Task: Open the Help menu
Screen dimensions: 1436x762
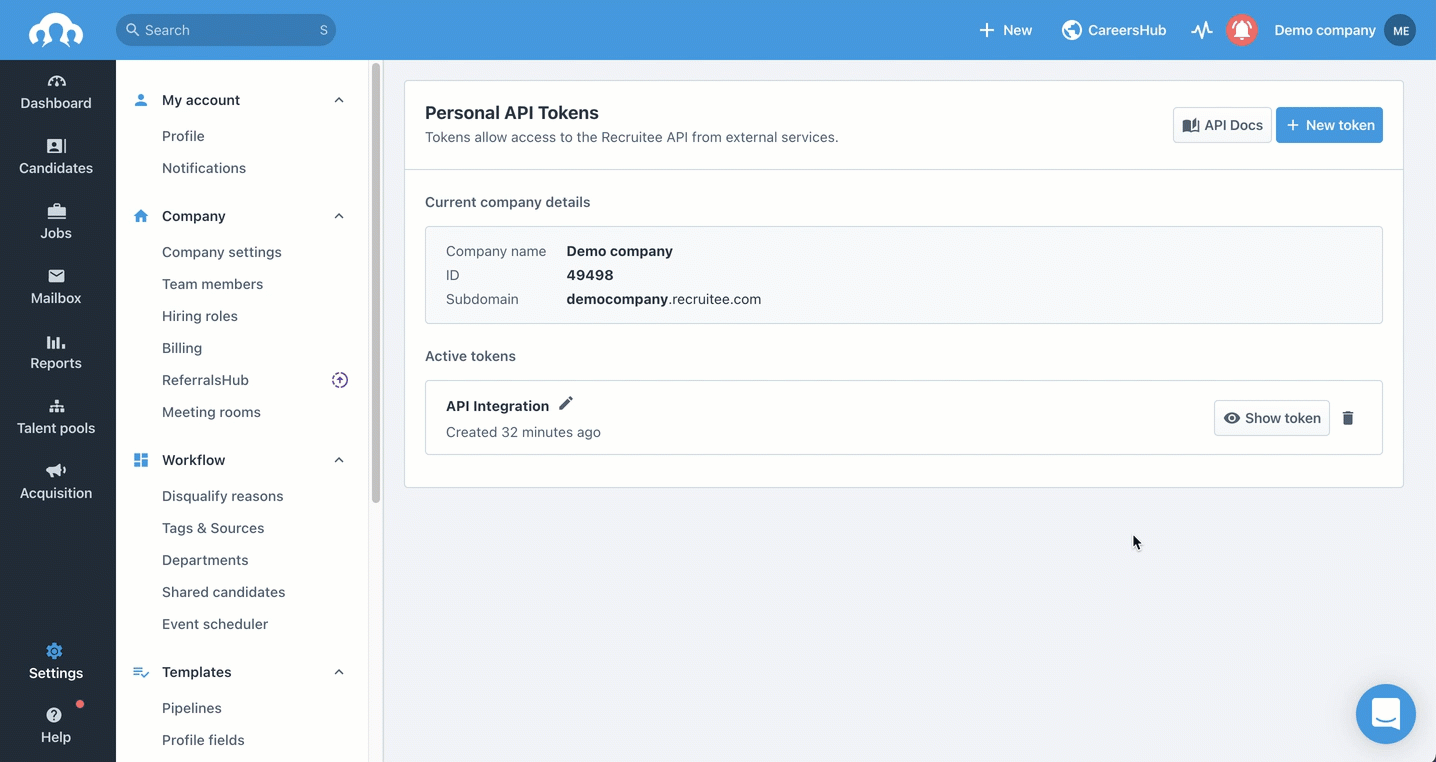Action: (56, 726)
